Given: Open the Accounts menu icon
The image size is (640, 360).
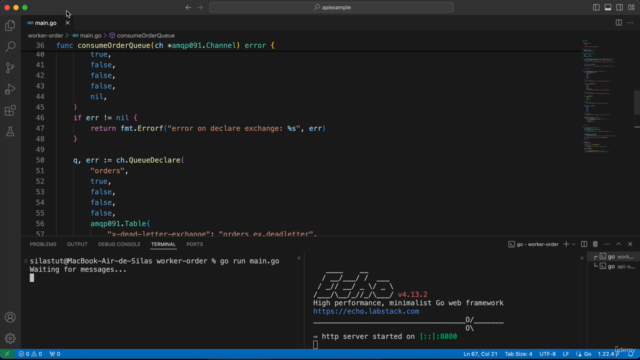Looking at the screenshot, I should (x=10, y=317).
